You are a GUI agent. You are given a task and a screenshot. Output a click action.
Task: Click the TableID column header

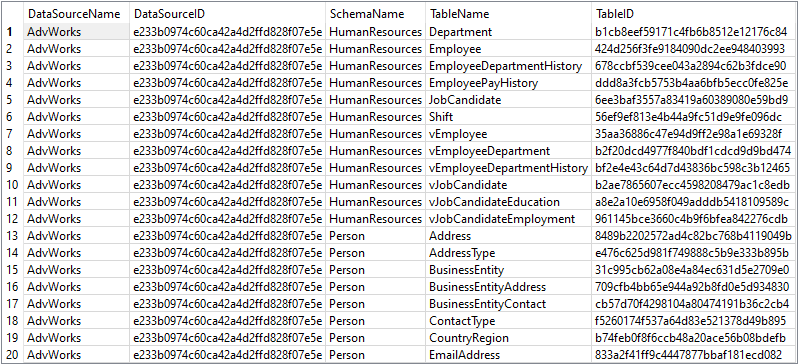[693, 13]
